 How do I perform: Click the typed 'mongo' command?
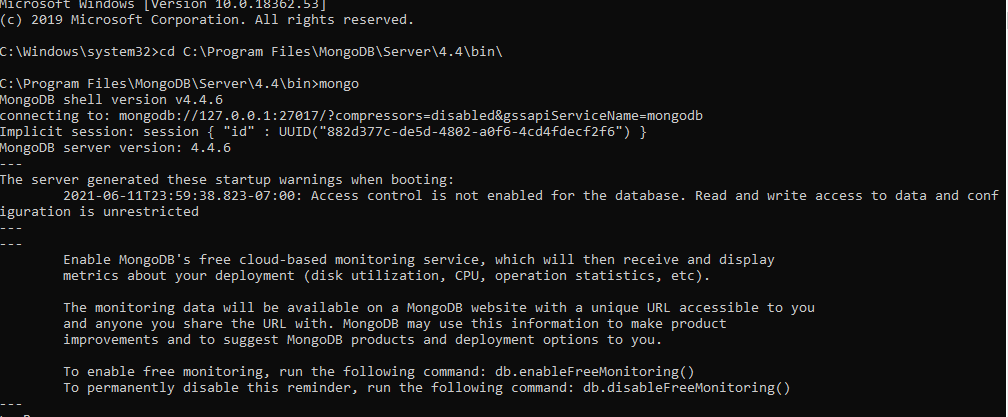338,84
